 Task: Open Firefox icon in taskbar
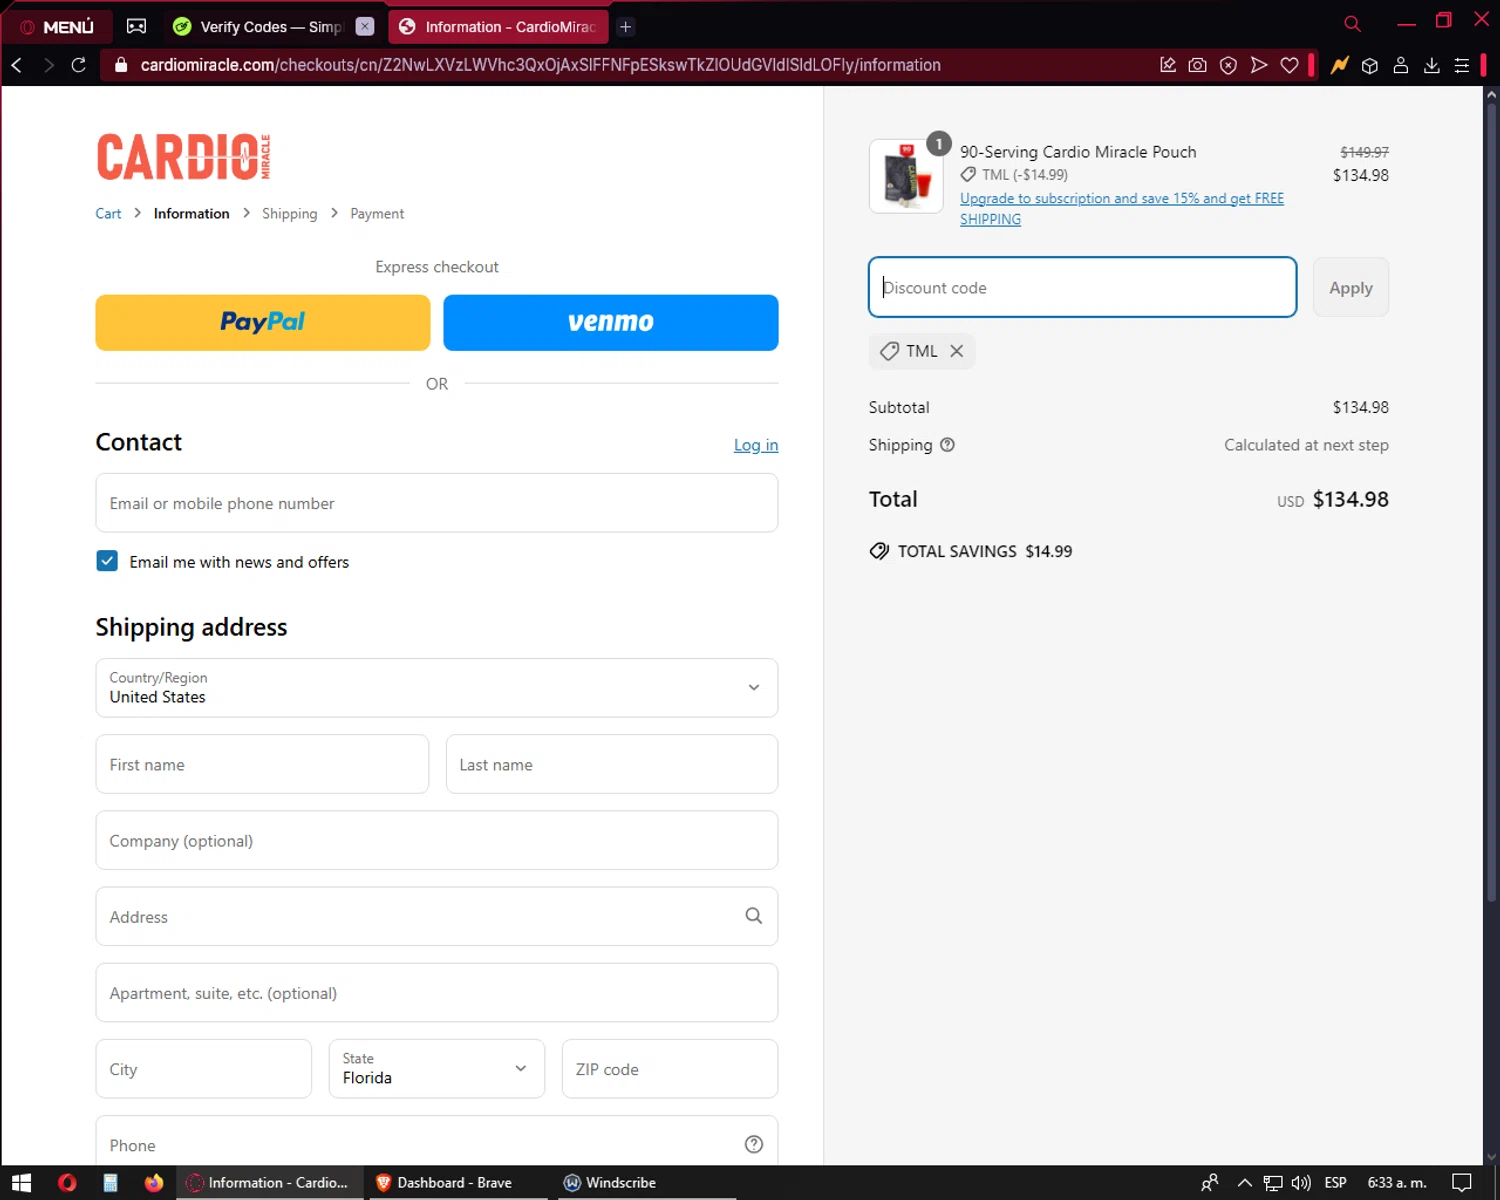(x=153, y=1183)
